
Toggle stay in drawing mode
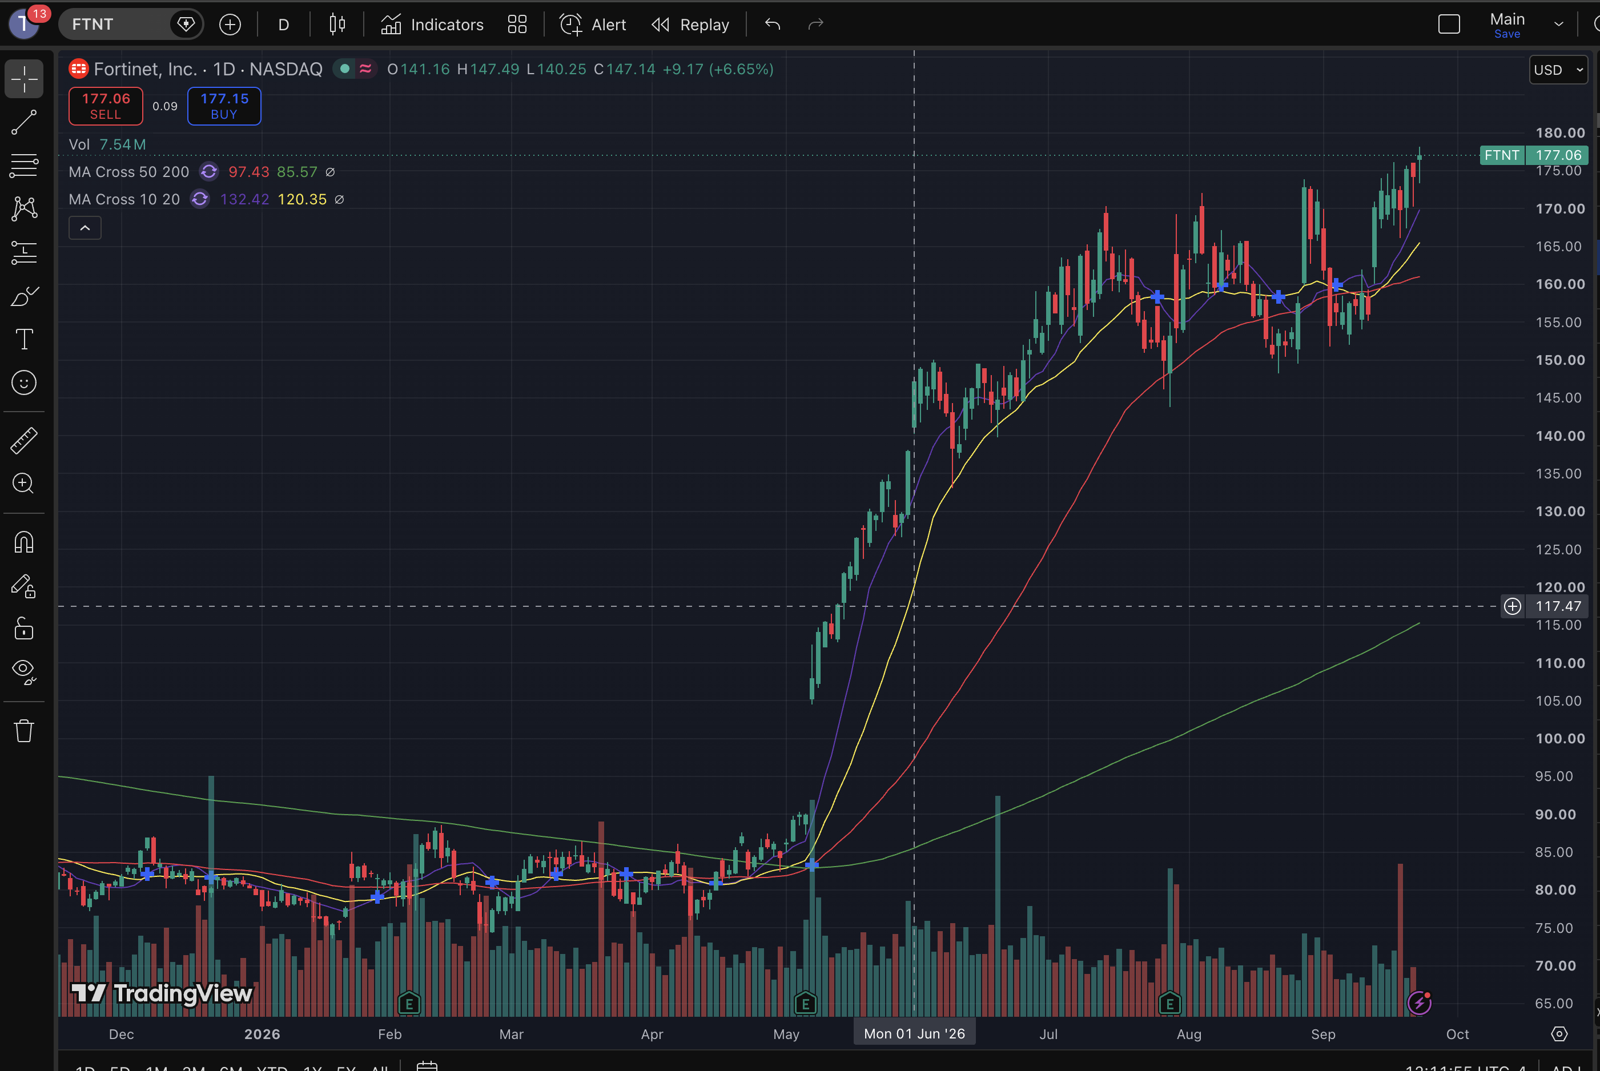tap(24, 586)
